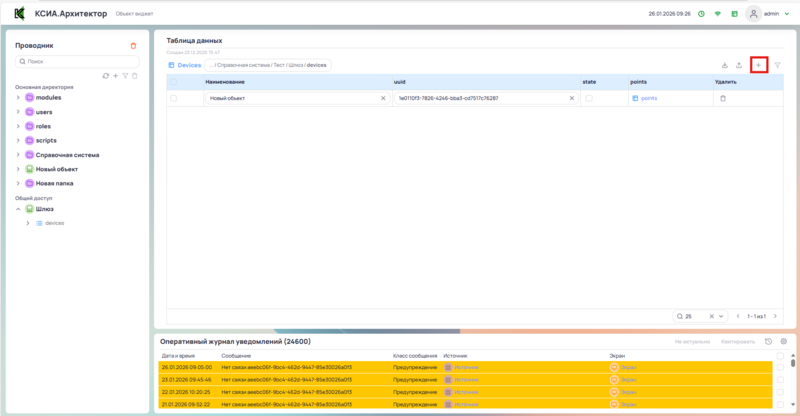Open the data table filter funnel icon

click(x=777, y=65)
